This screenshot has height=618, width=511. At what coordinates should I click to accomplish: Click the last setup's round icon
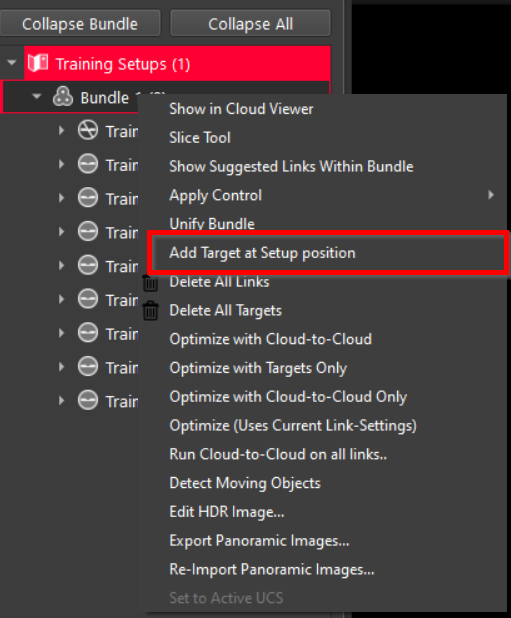[x=87, y=401]
